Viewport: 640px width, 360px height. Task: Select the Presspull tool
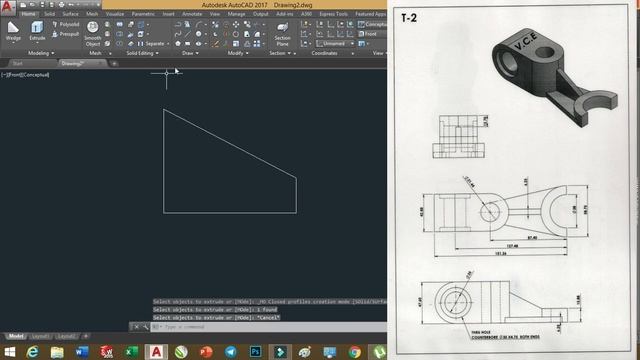(66, 34)
